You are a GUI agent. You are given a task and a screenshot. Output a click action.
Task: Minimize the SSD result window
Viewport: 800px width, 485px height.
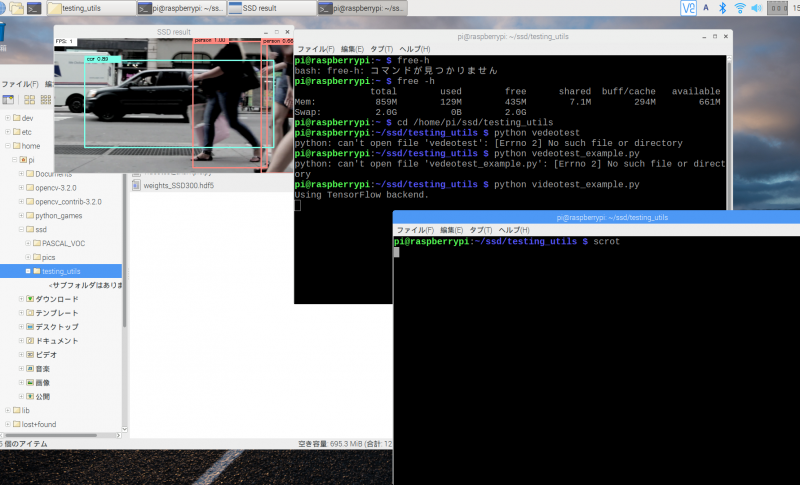coord(265,32)
